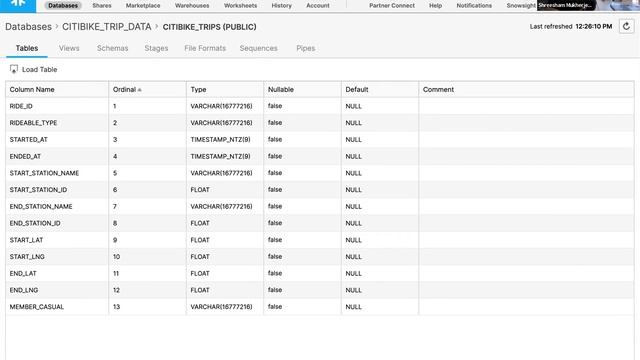Open Partner Connect

[392, 6]
